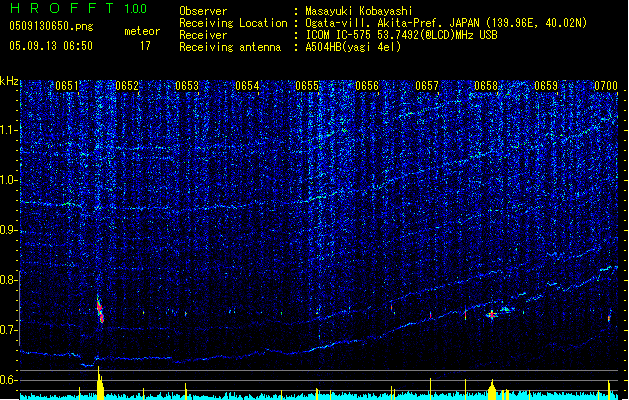629x400 pixels.
Task: Click the 1.1 kHz axis label
Action: (9, 130)
